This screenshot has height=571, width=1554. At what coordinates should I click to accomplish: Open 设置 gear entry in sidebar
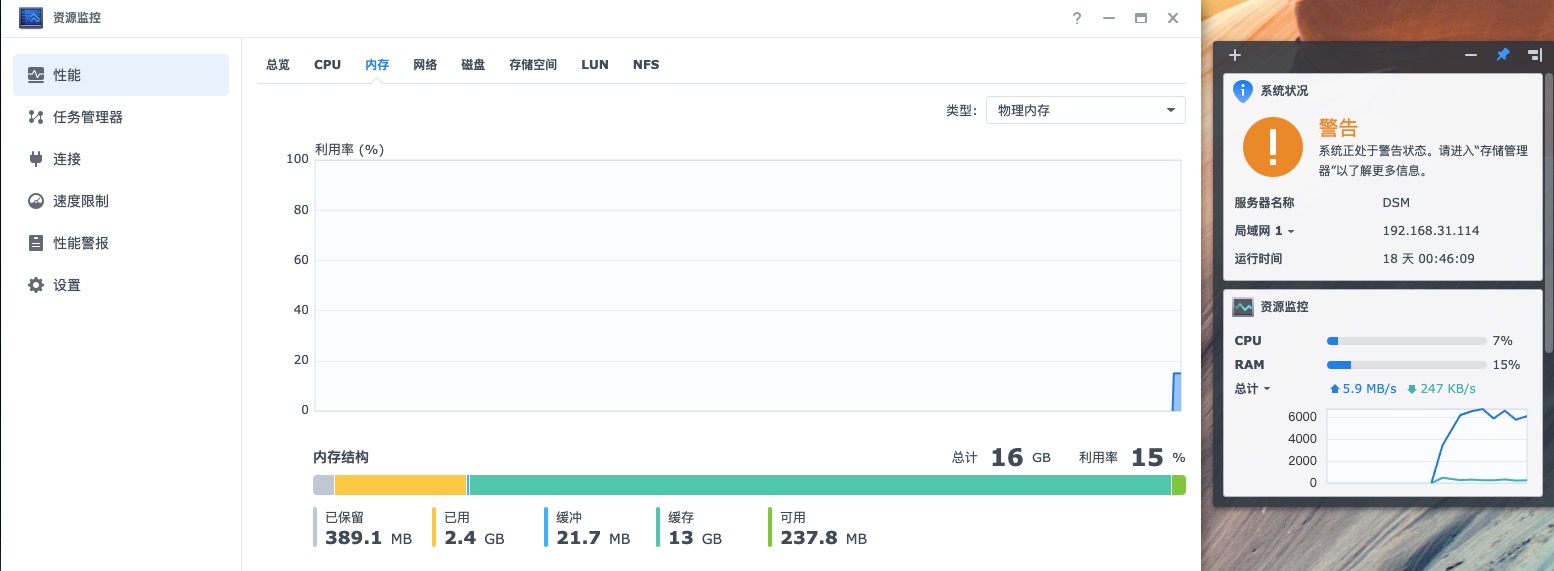pos(121,285)
